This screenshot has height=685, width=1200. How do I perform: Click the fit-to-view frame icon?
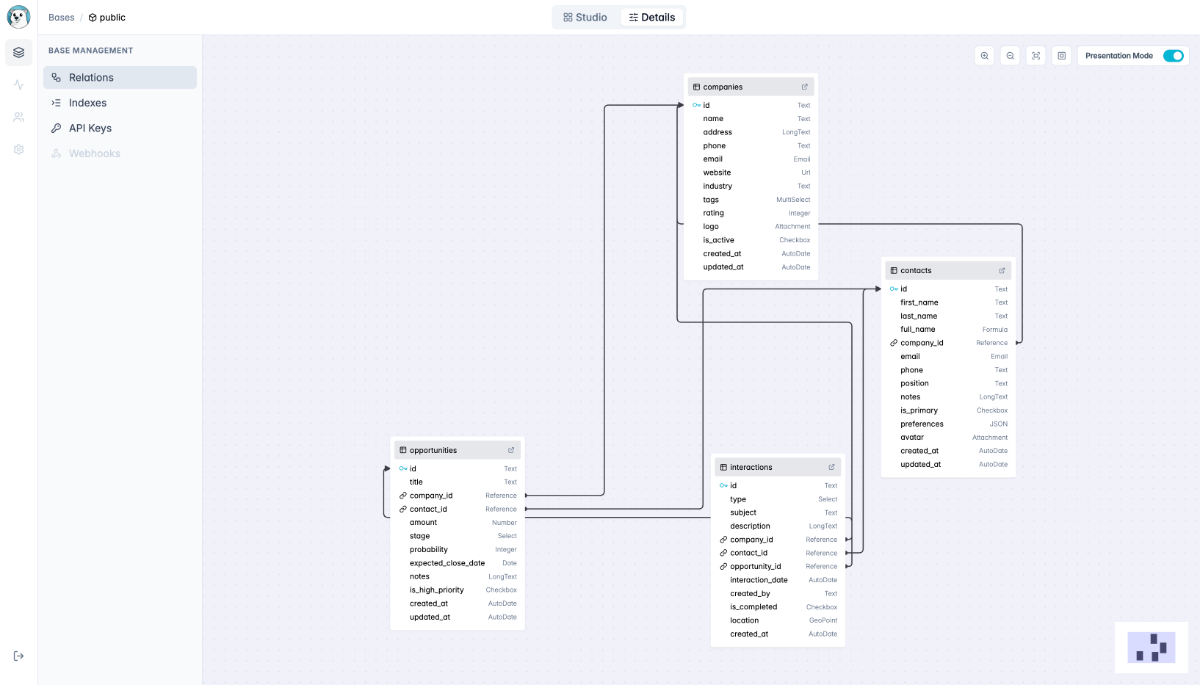(x=1036, y=56)
